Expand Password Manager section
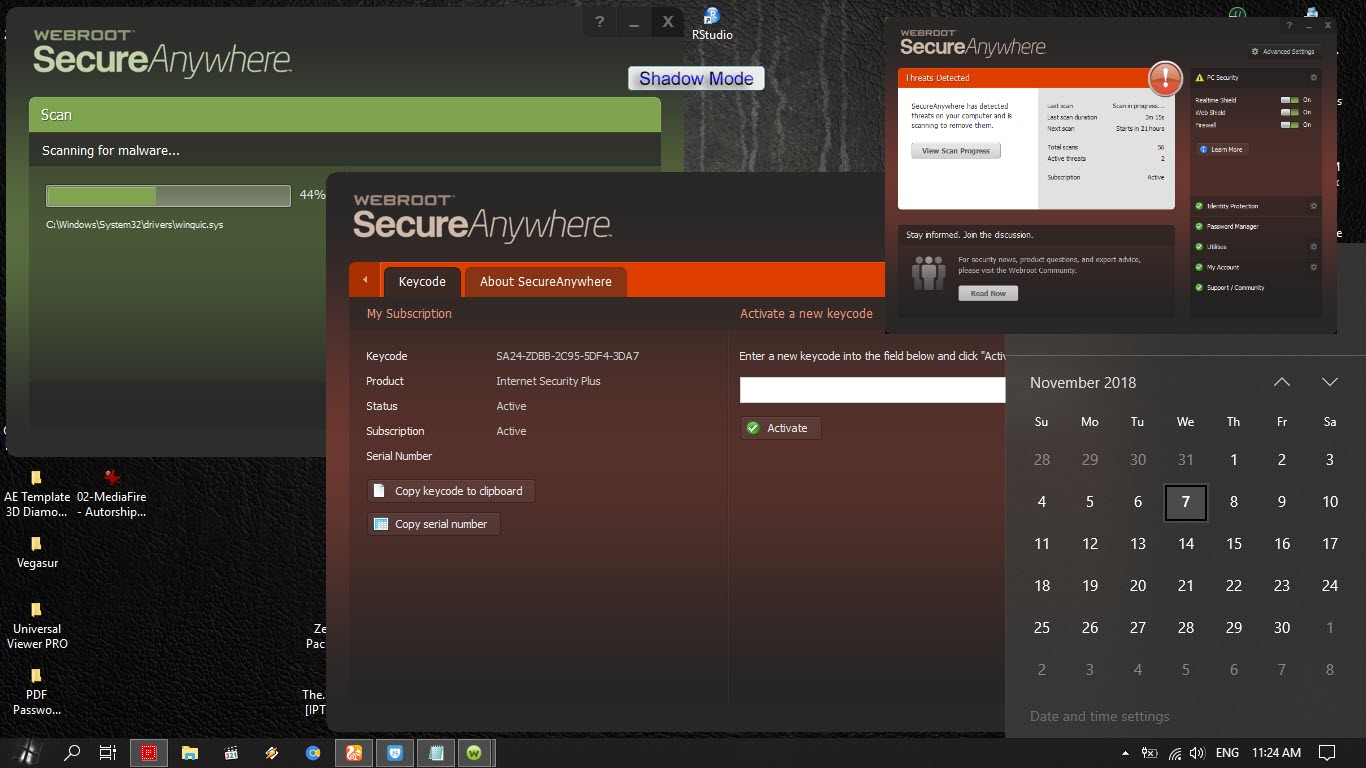 [x=1258, y=226]
